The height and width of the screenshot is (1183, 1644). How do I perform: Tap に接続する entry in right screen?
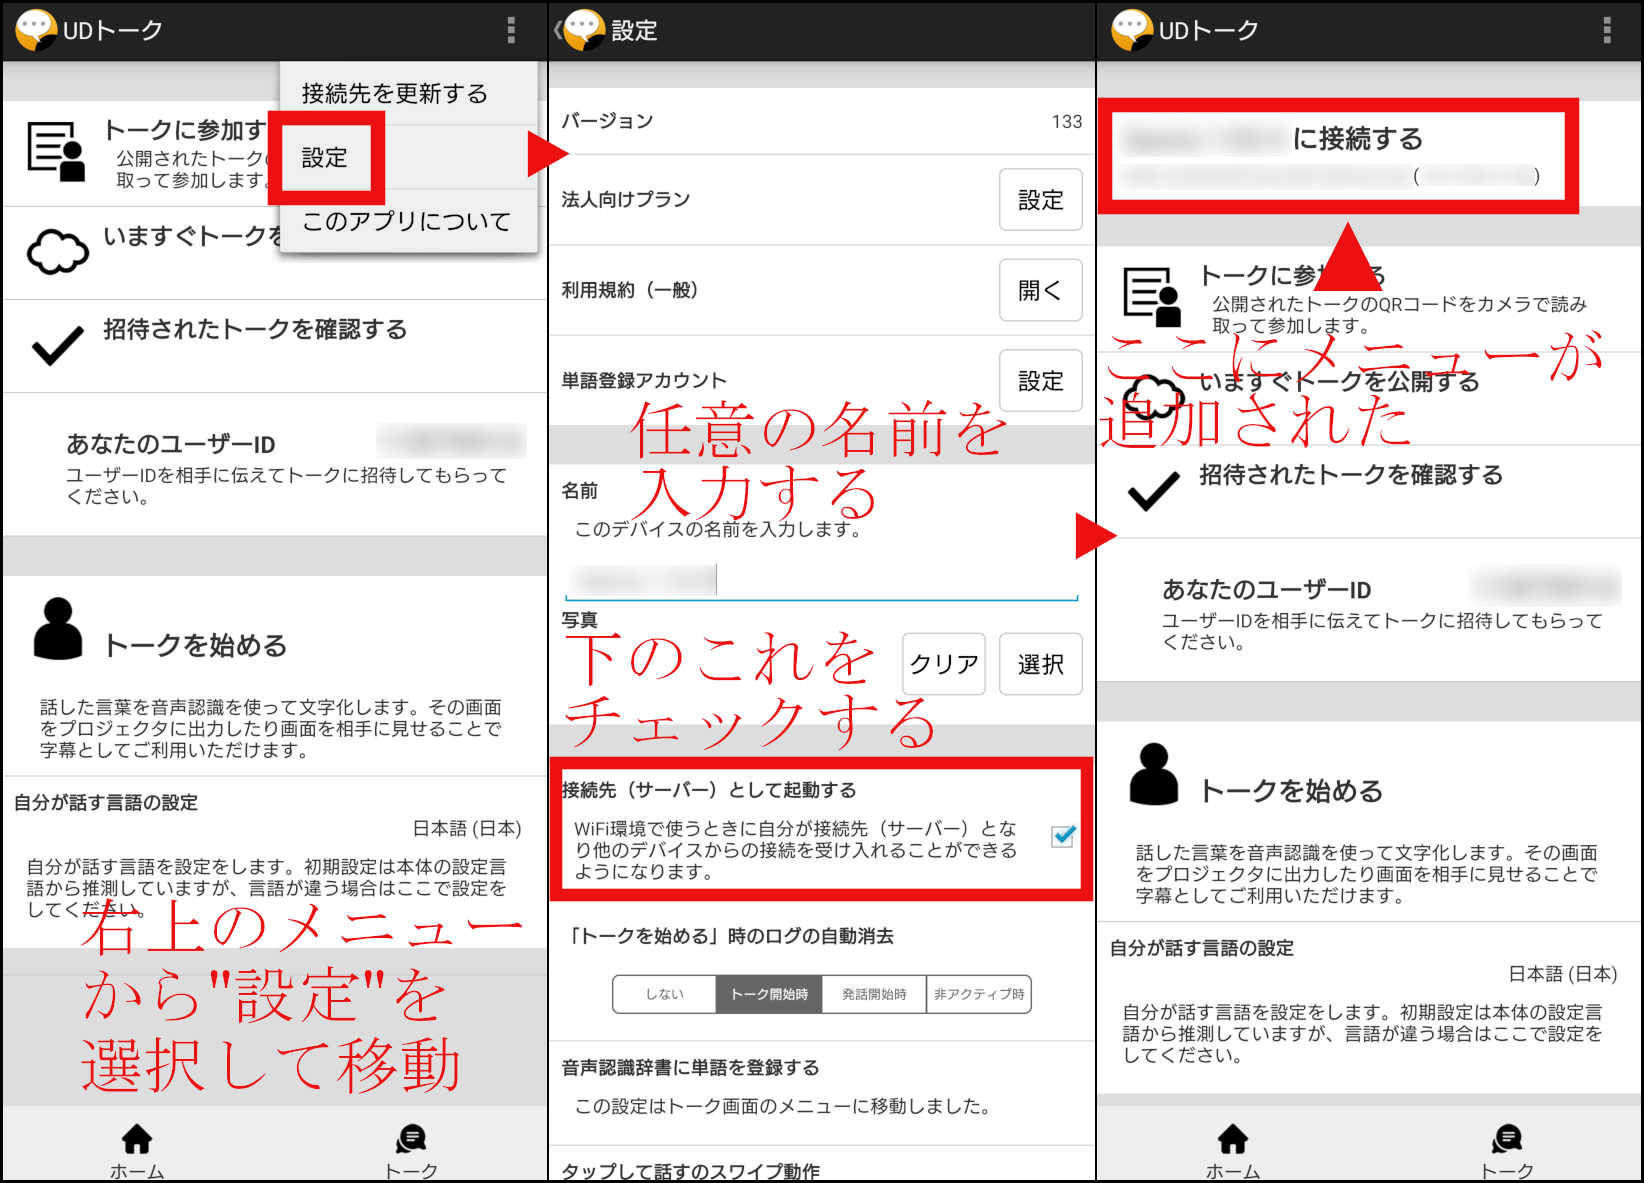point(1337,156)
